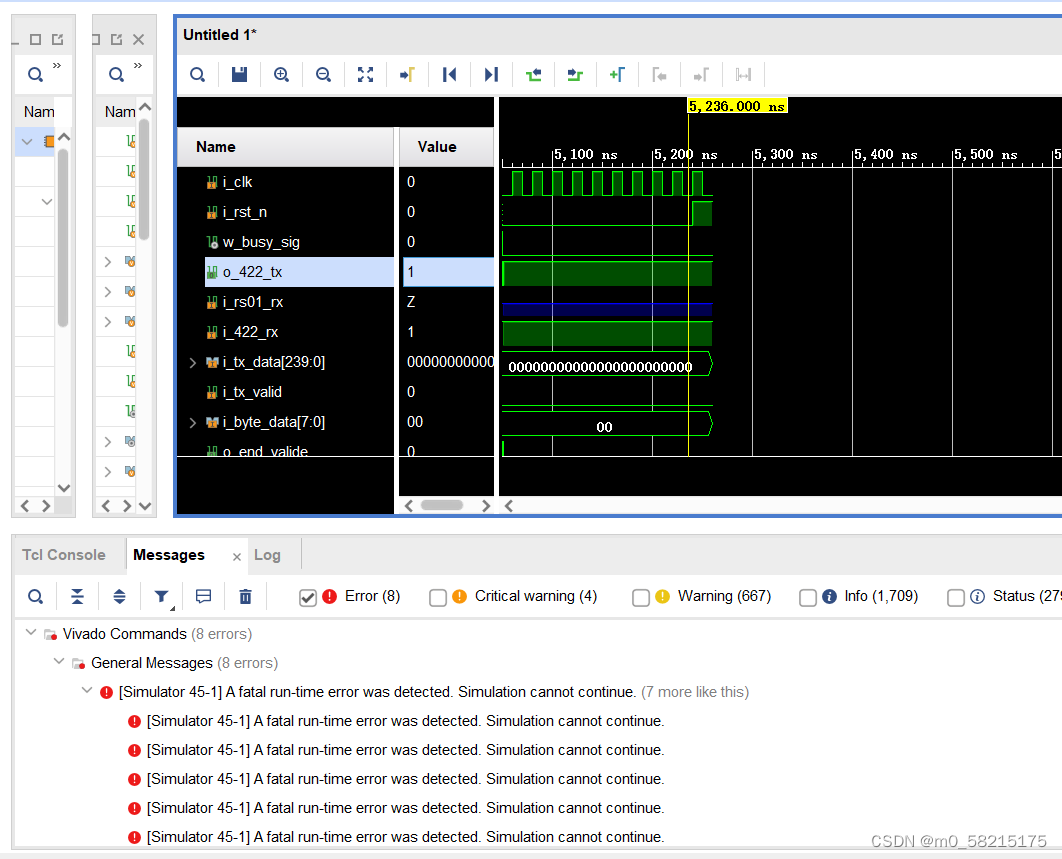Viewport: 1062px width, 859px height.
Task: Select the Zoom Out tool
Action: (322, 74)
